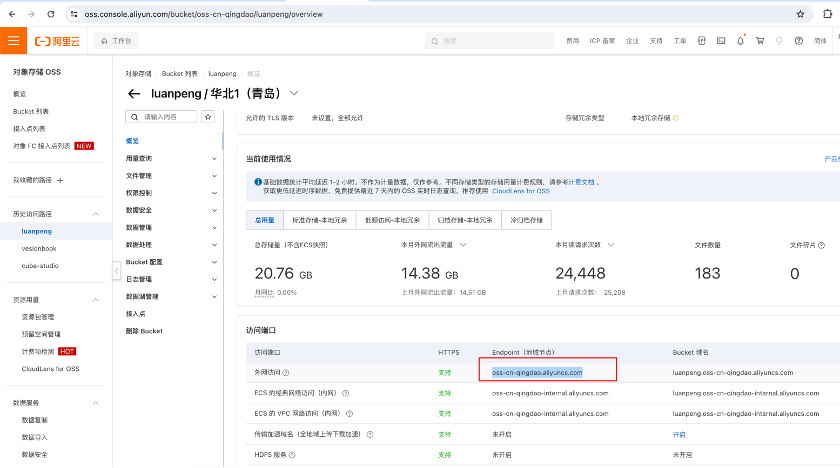
Task: Click the bucket menu search input
Action: [x=161, y=117]
